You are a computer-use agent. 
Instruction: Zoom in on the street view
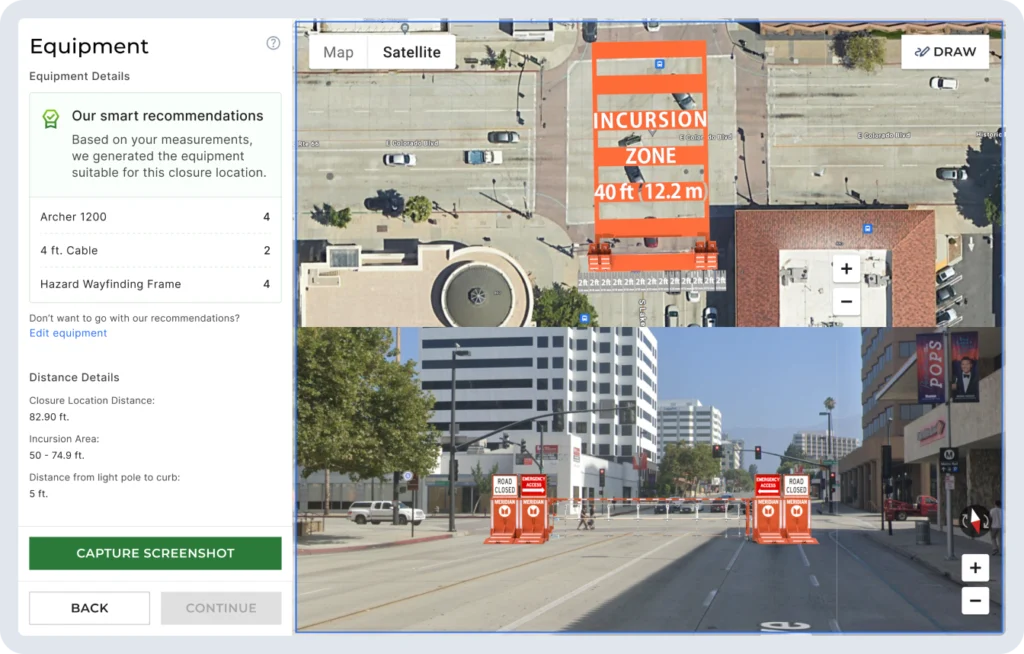(975, 568)
